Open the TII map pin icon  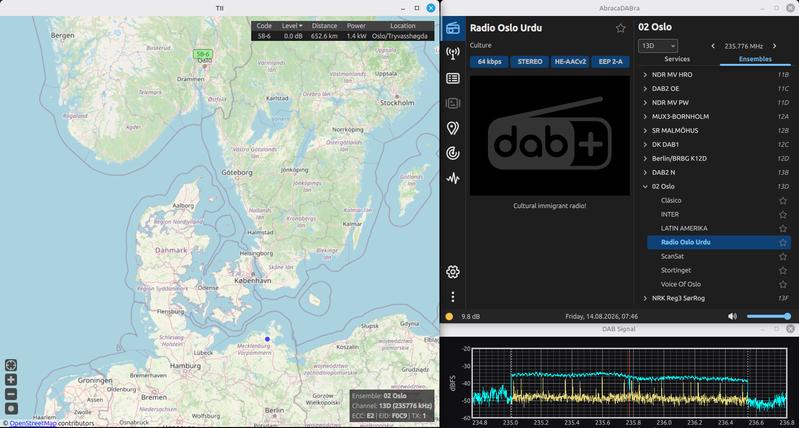coord(452,128)
